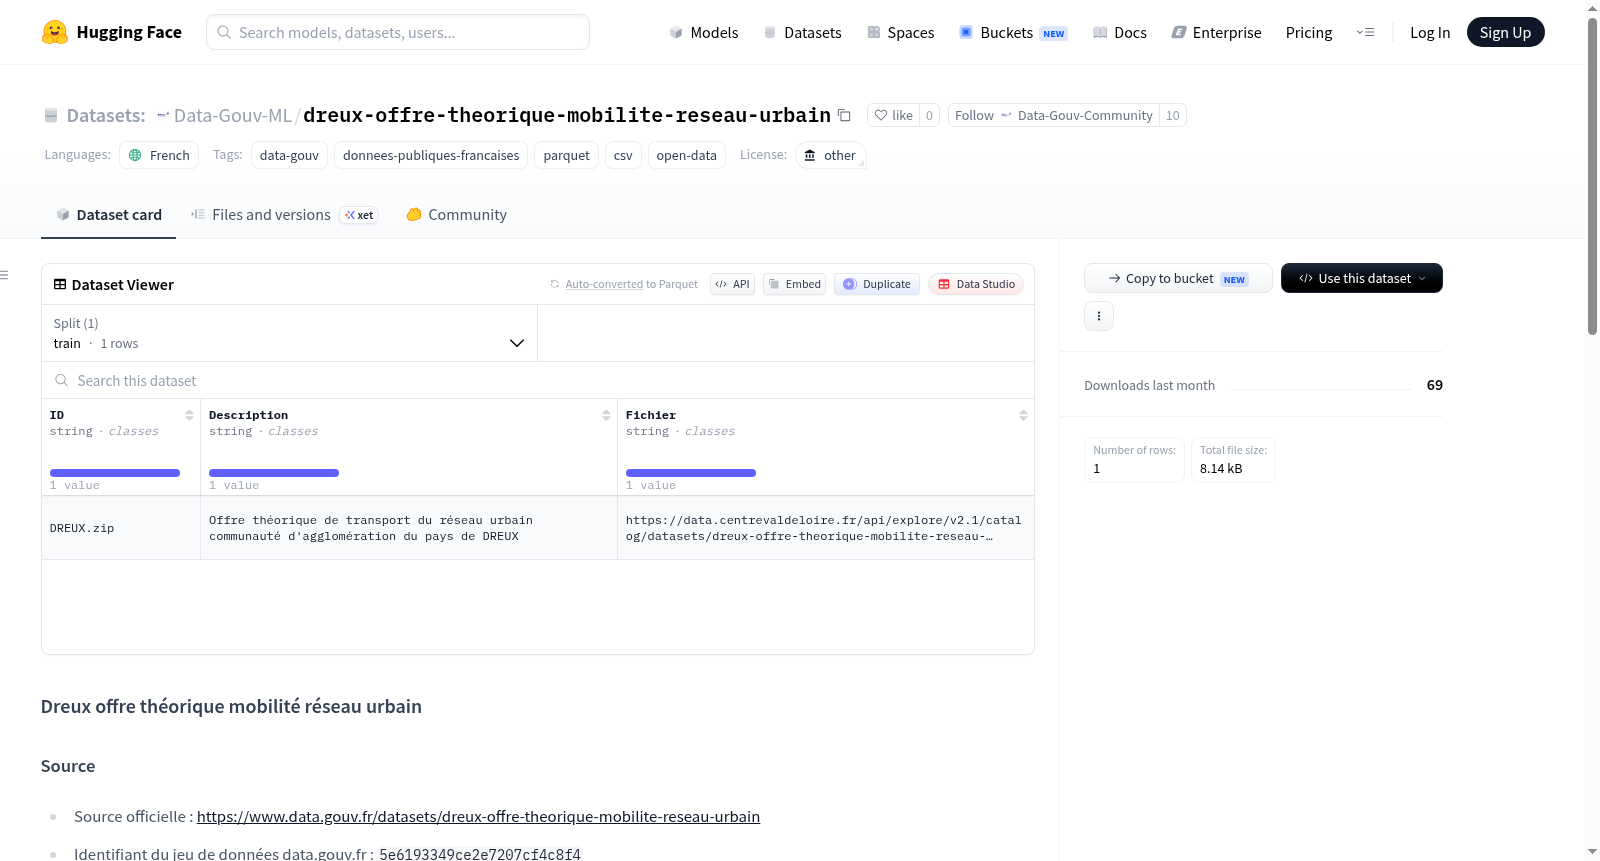Sort by ID column arrows
Image resolution: width=1600 pixels, height=861 pixels.
(189, 415)
